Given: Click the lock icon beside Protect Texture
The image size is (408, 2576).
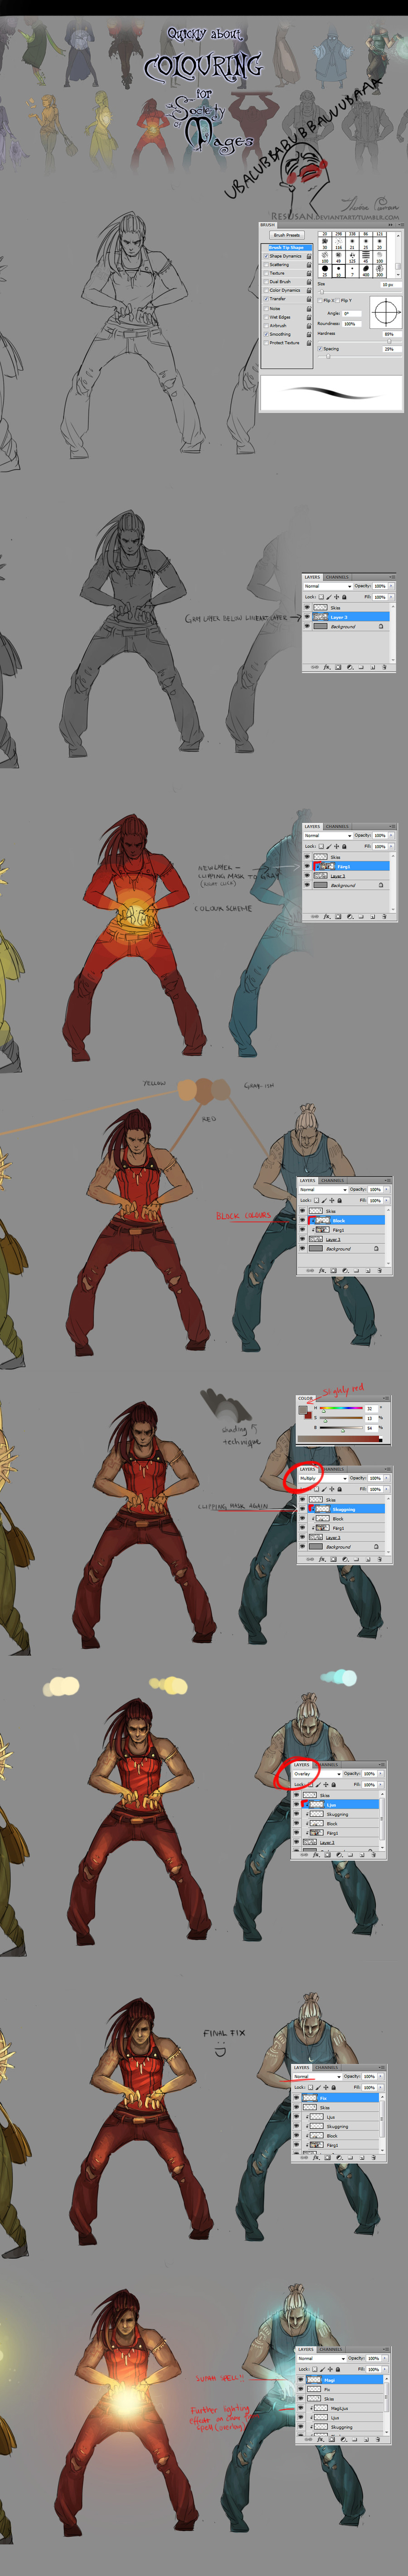Looking at the screenshot, I should pos(309,343).
